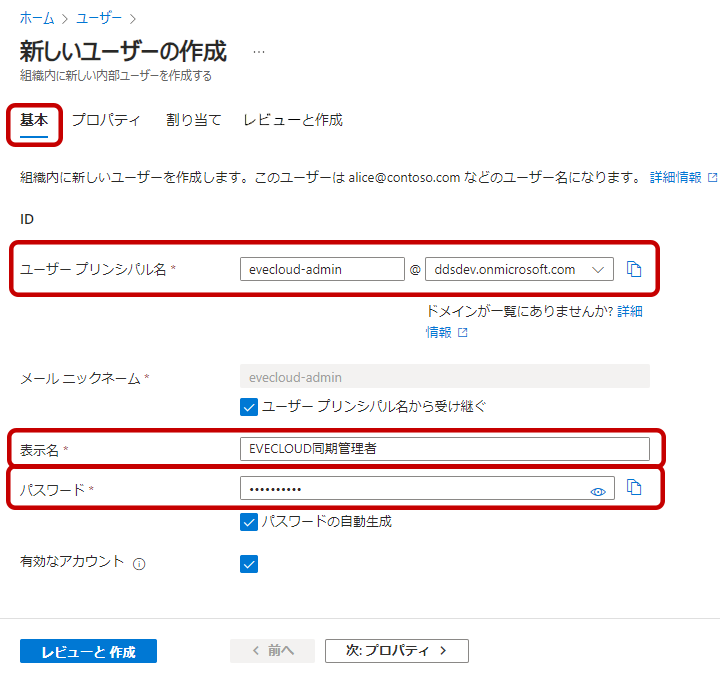The image size is (720, 678).
Task: Open the ellipsis more options menu
Action: click(x=259, y=51)
